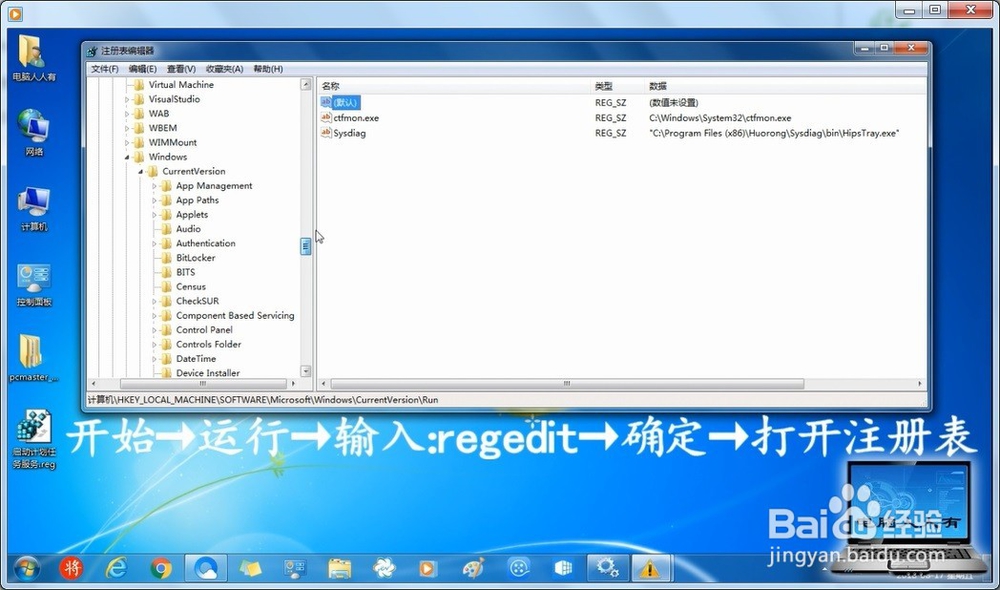Select the Virtual Machine key

pyautogui.click(x=181, y=85)
